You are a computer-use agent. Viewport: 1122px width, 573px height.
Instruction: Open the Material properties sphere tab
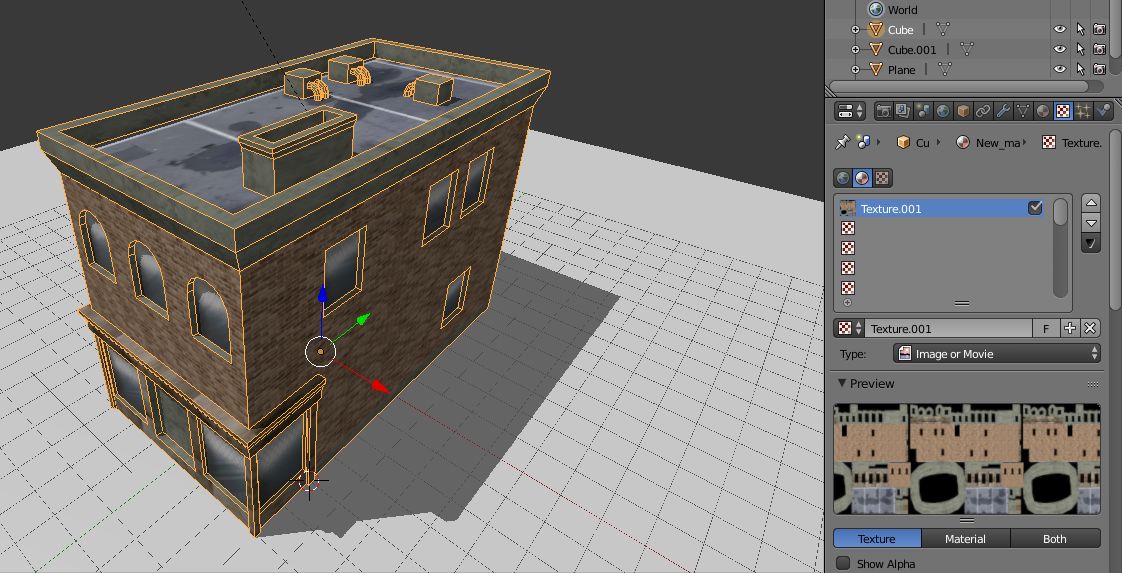[x=1043, y=111]
